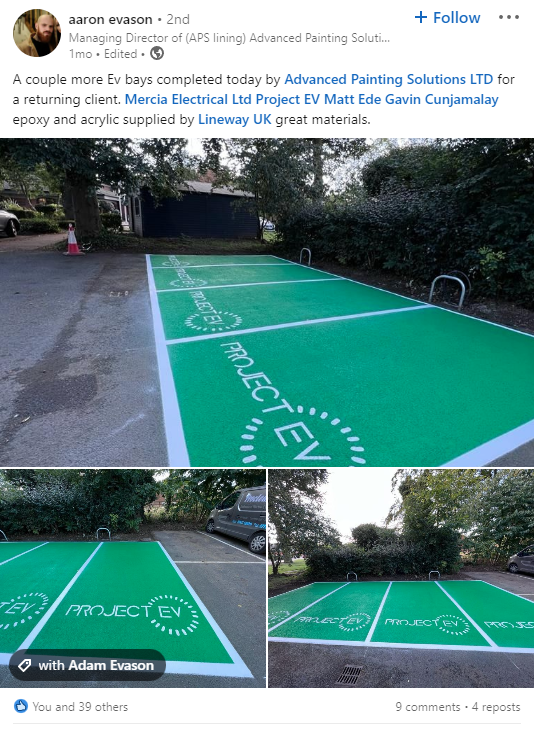View the 4 reposts

point(496,707)
